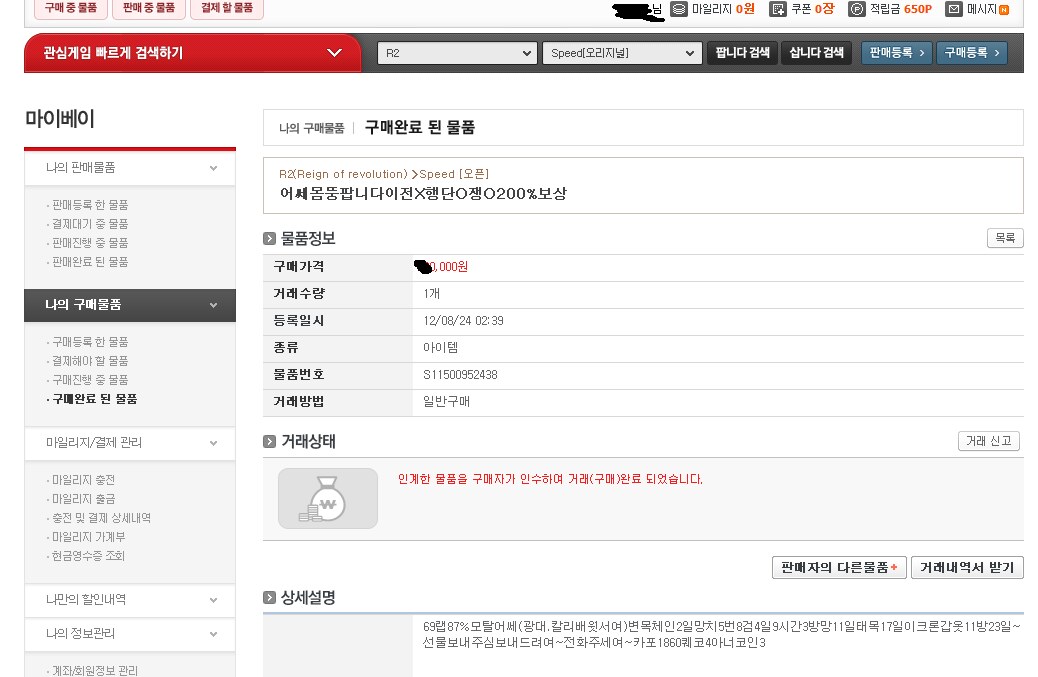Click the arrow icon beside 물품정보 heading
1038x677 pixels.
pos(270,239)
